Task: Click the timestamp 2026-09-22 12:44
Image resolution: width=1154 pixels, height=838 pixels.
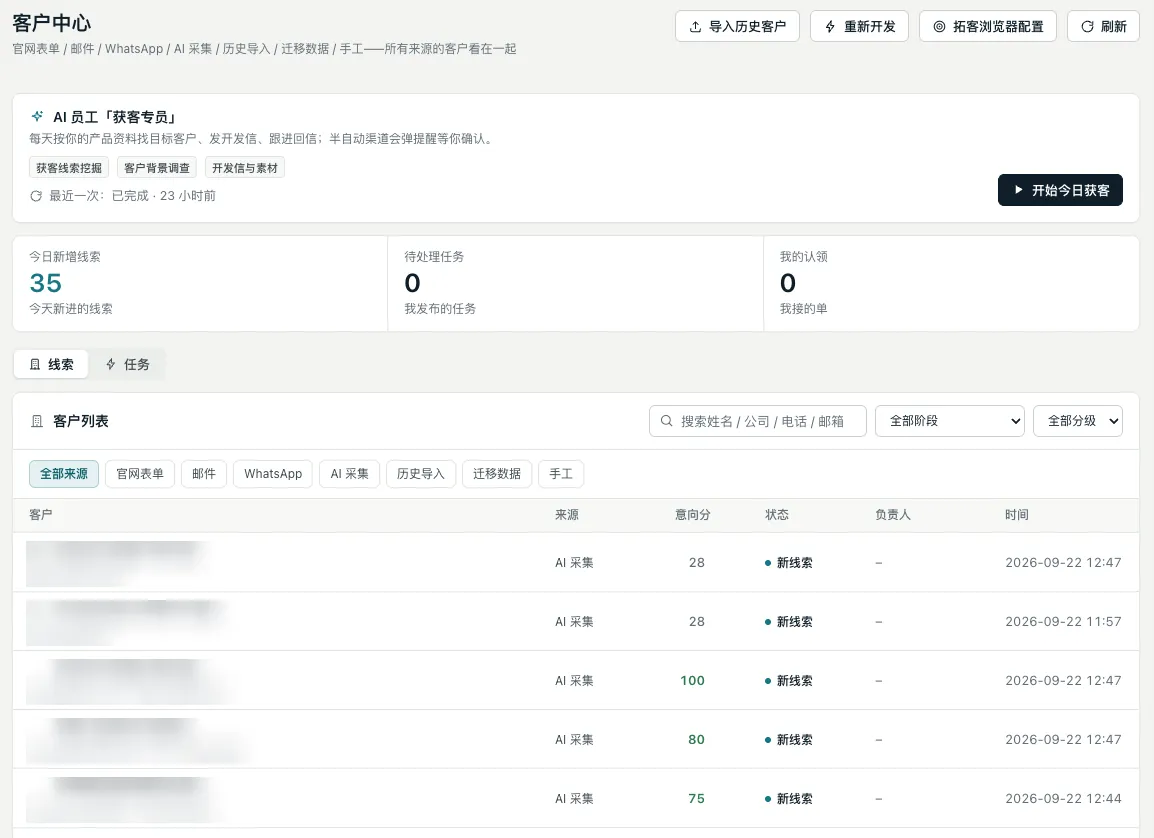Action: [x=1063, y=798]
